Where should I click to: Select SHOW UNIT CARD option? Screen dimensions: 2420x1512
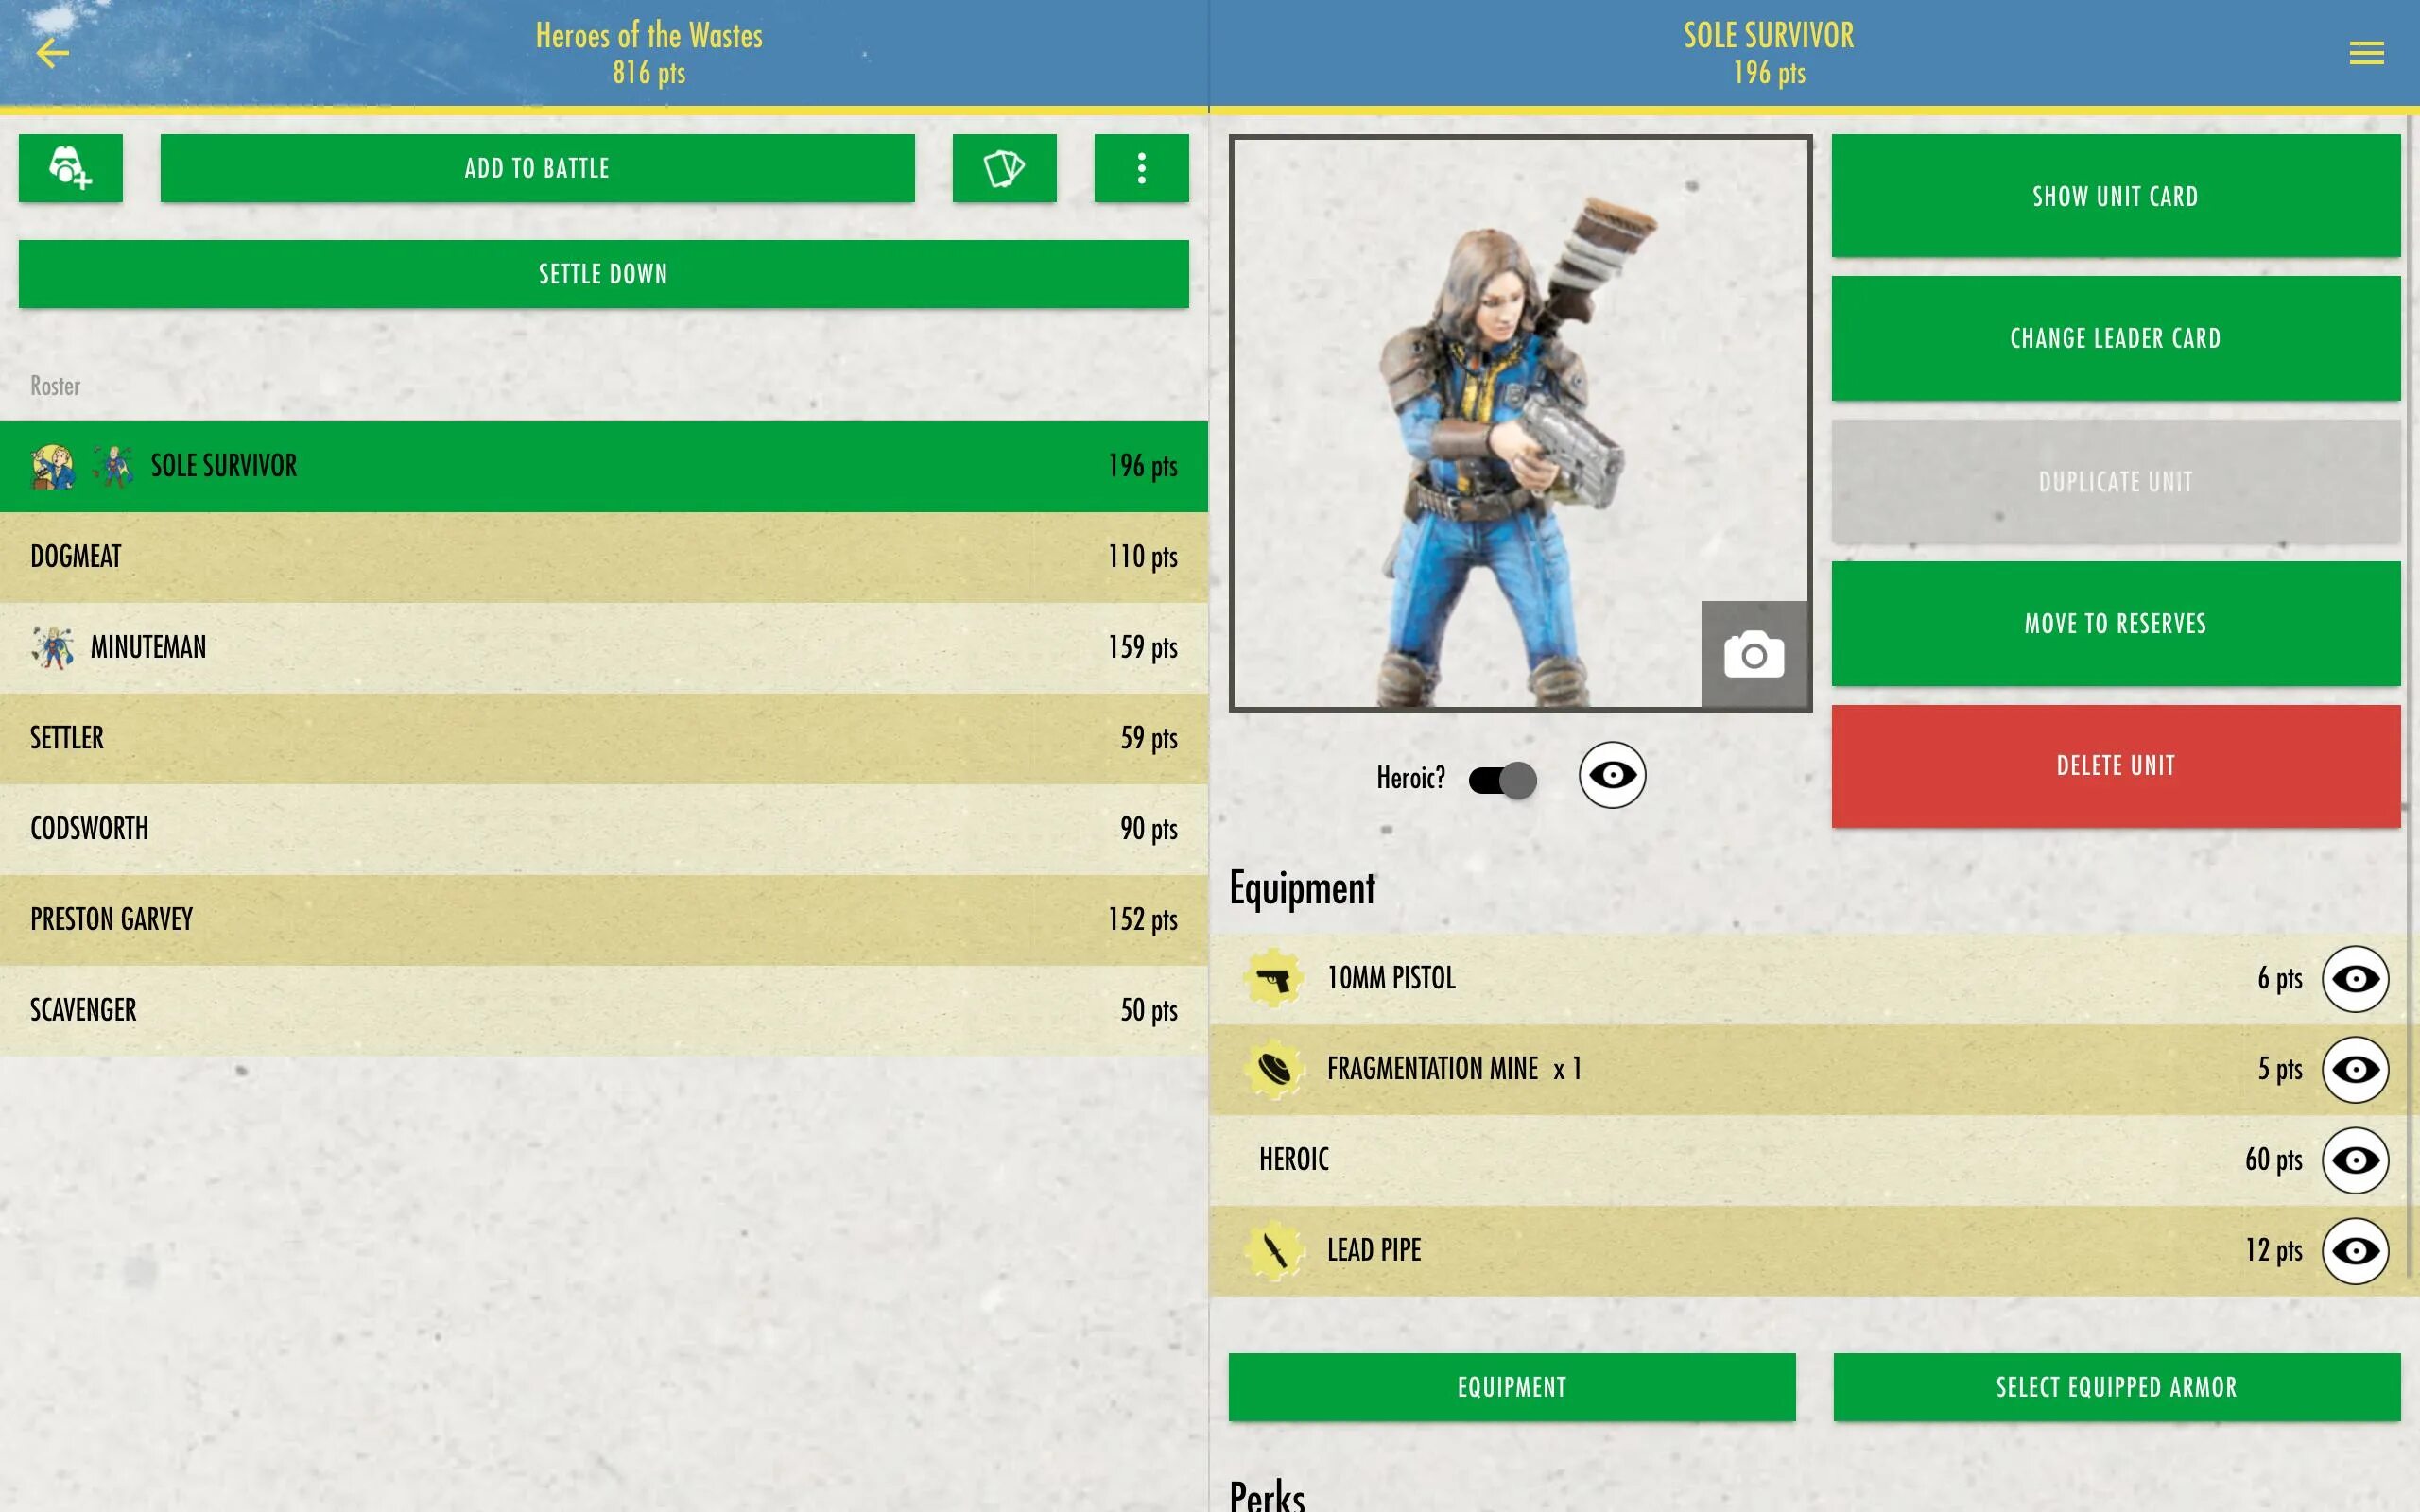(x=2115, y=195)
